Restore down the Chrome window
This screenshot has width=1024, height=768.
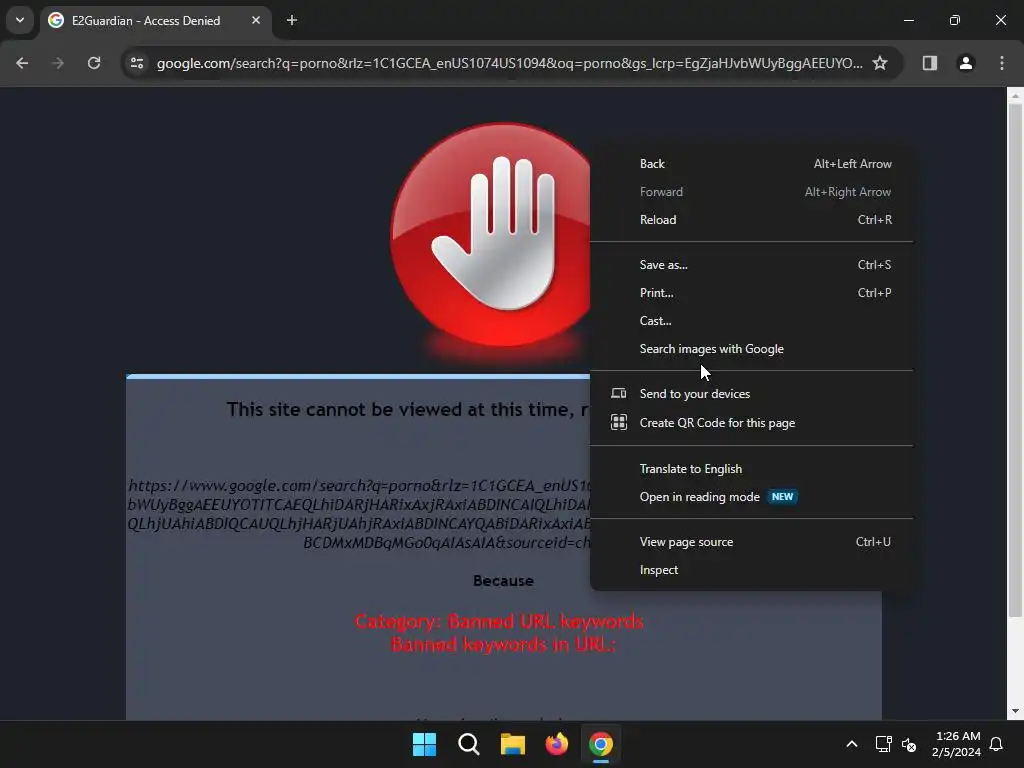click(955, 20)
